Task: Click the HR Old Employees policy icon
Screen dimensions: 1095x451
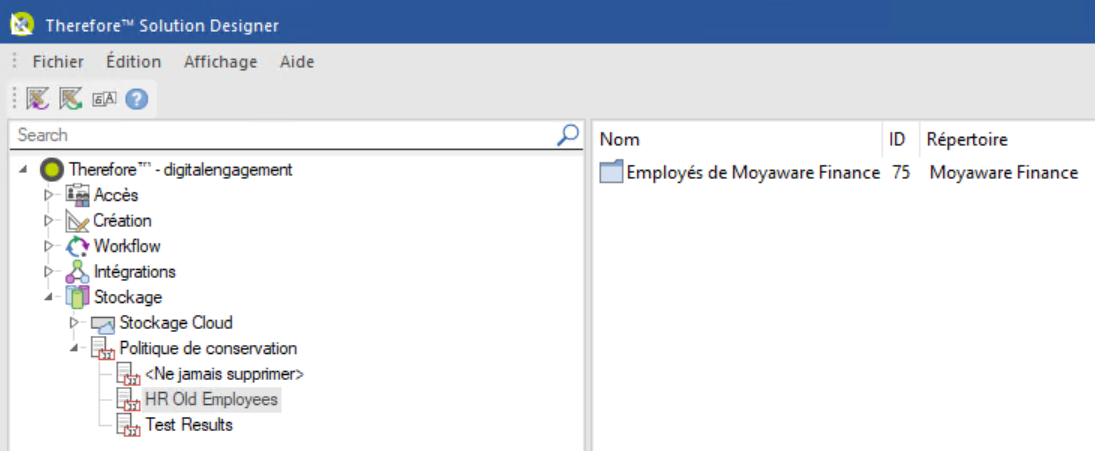Action: (128, 400)
